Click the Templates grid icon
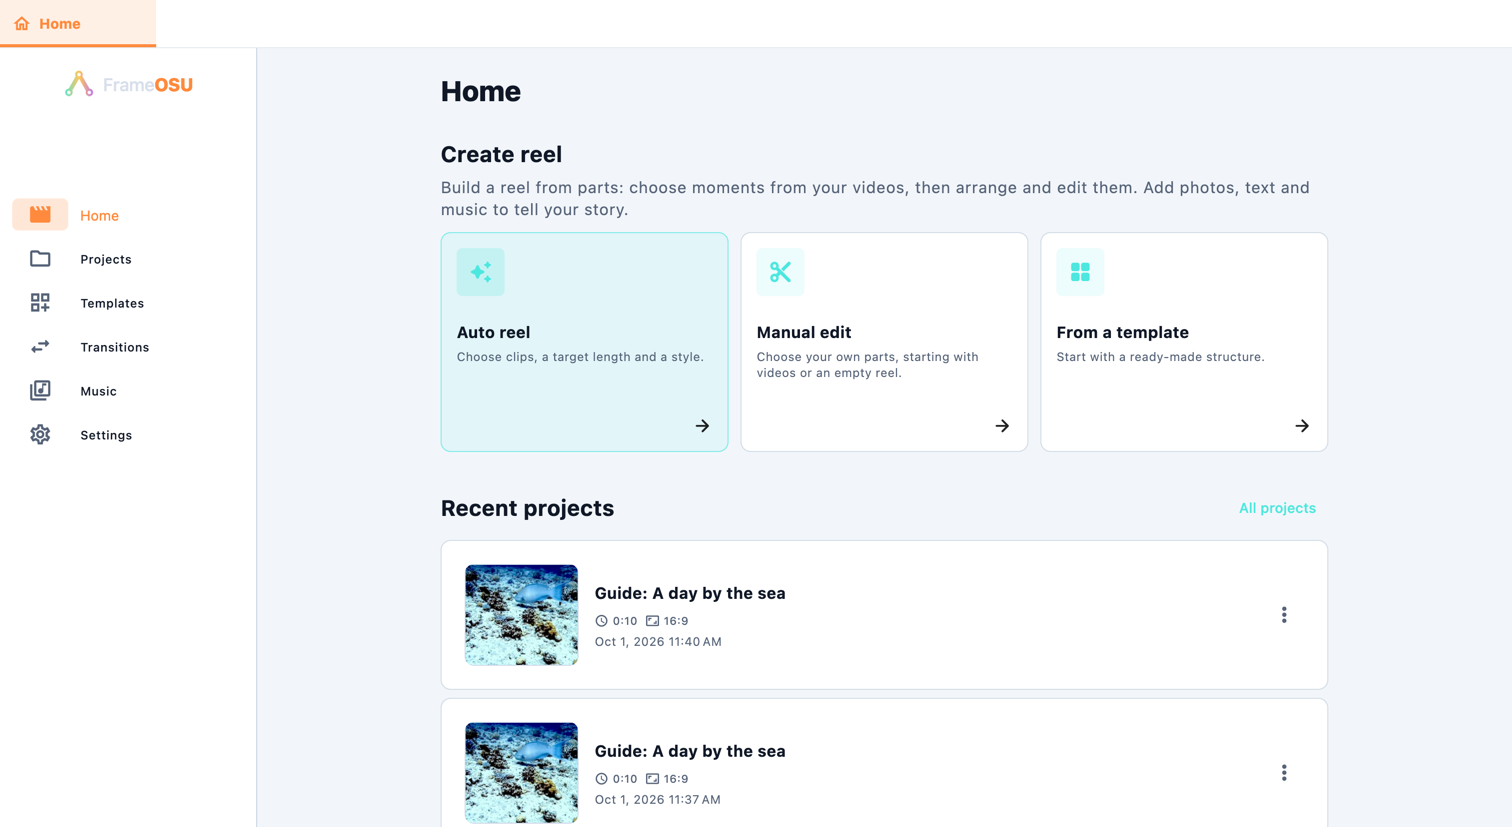This screenshot has width=1512, height=827. tap(40, 303)
